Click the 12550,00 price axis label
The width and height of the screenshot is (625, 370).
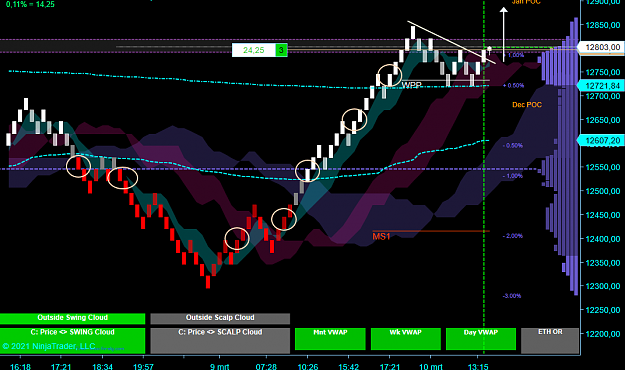pos(603,167)
